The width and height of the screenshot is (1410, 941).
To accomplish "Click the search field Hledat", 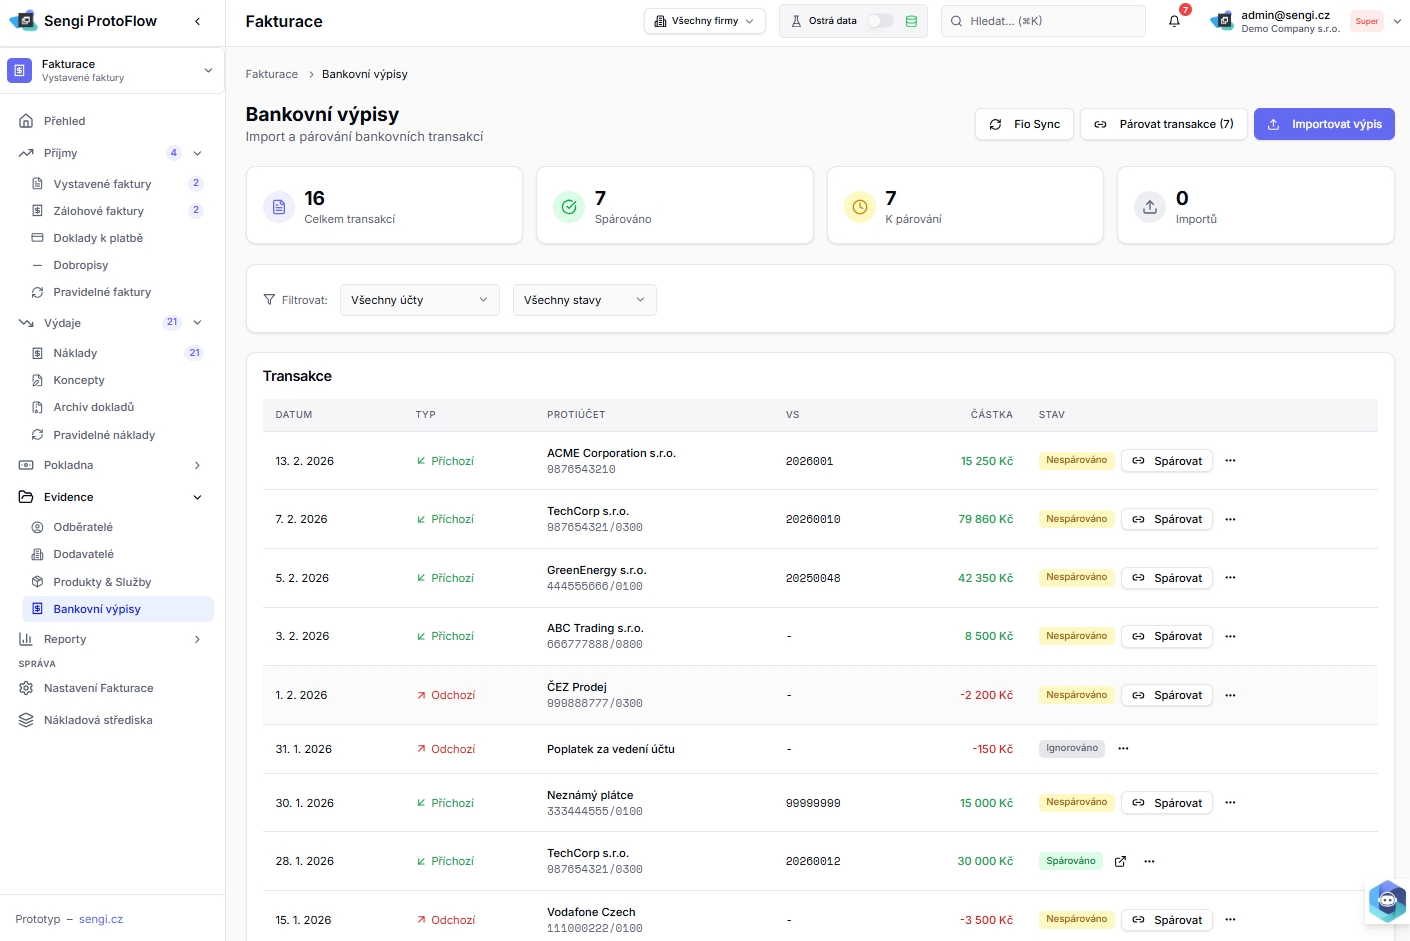I will click(1043, 21).
